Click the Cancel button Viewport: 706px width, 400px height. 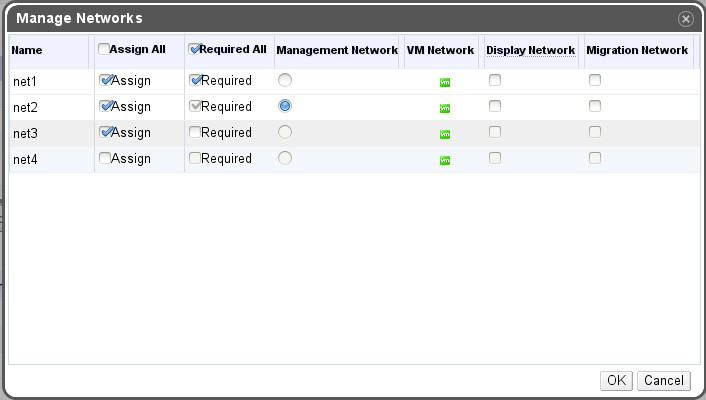663,380
